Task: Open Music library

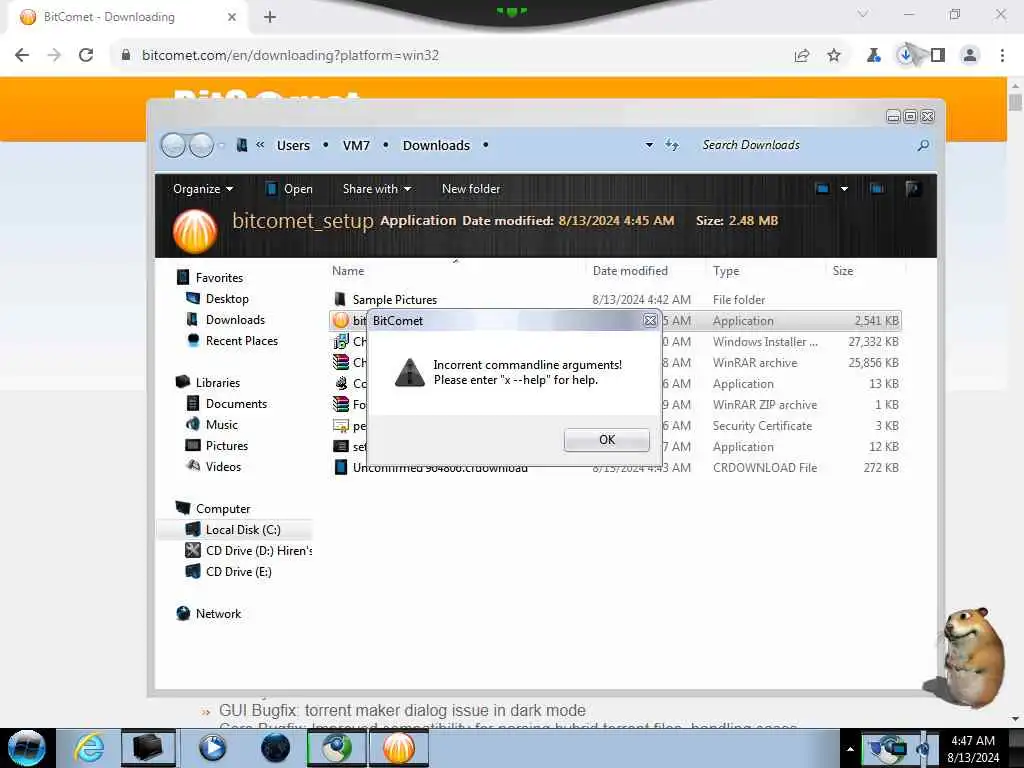Action: tap(221, 424)
